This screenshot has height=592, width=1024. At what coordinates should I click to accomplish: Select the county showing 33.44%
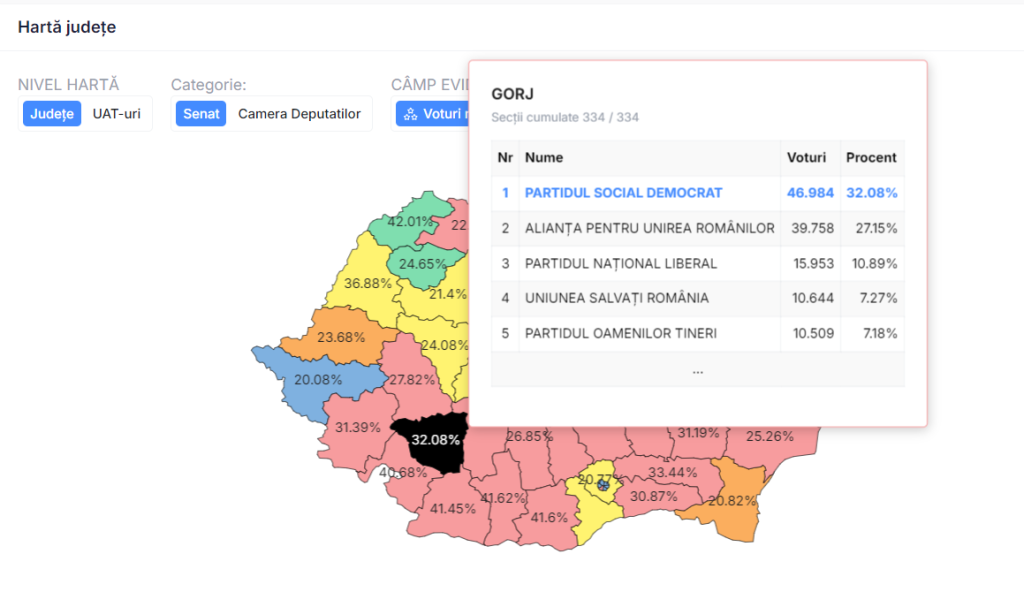click(x=672, y=472)
